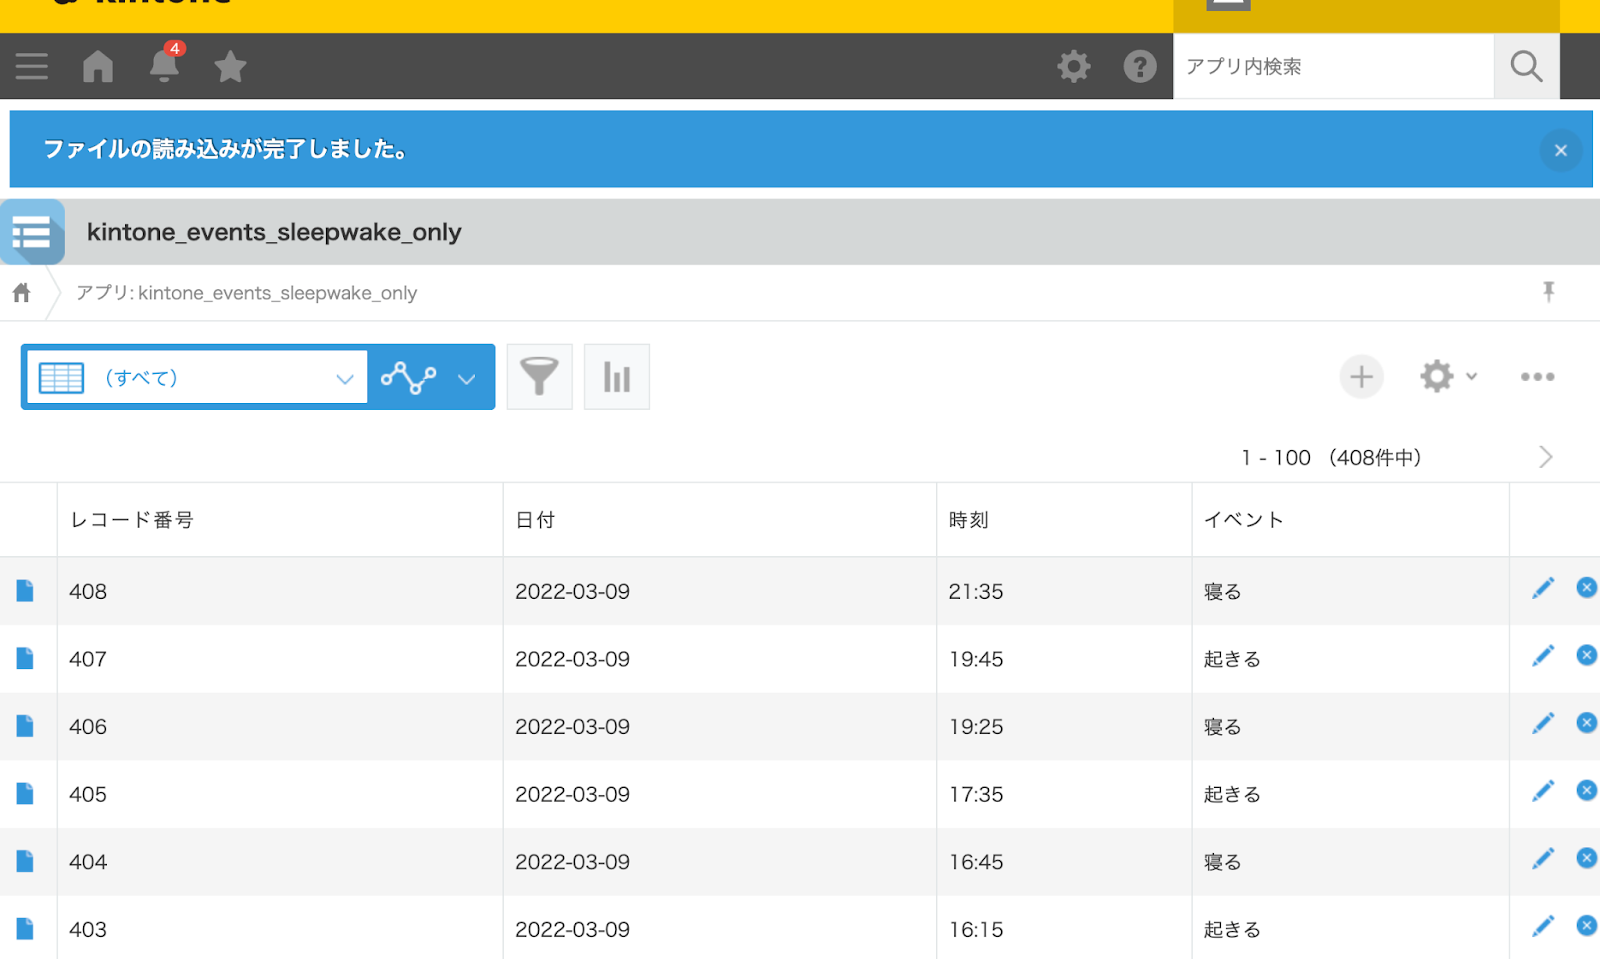1600x959 pixels.
Task: Expand the graph view dropdown arrow
Action: [x=466, y=378]
